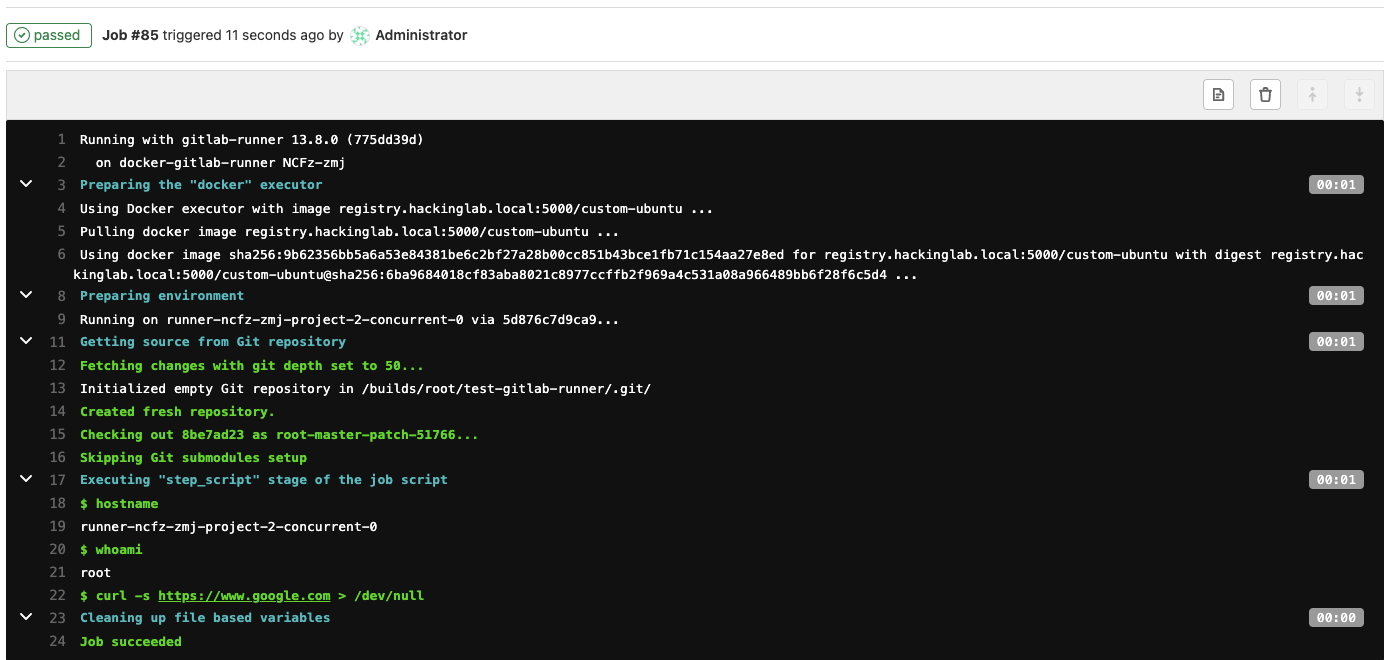Erase the job log with the trash icon
The width and height of the screenshot is (1387, 660).
(x=1264, y=94)
